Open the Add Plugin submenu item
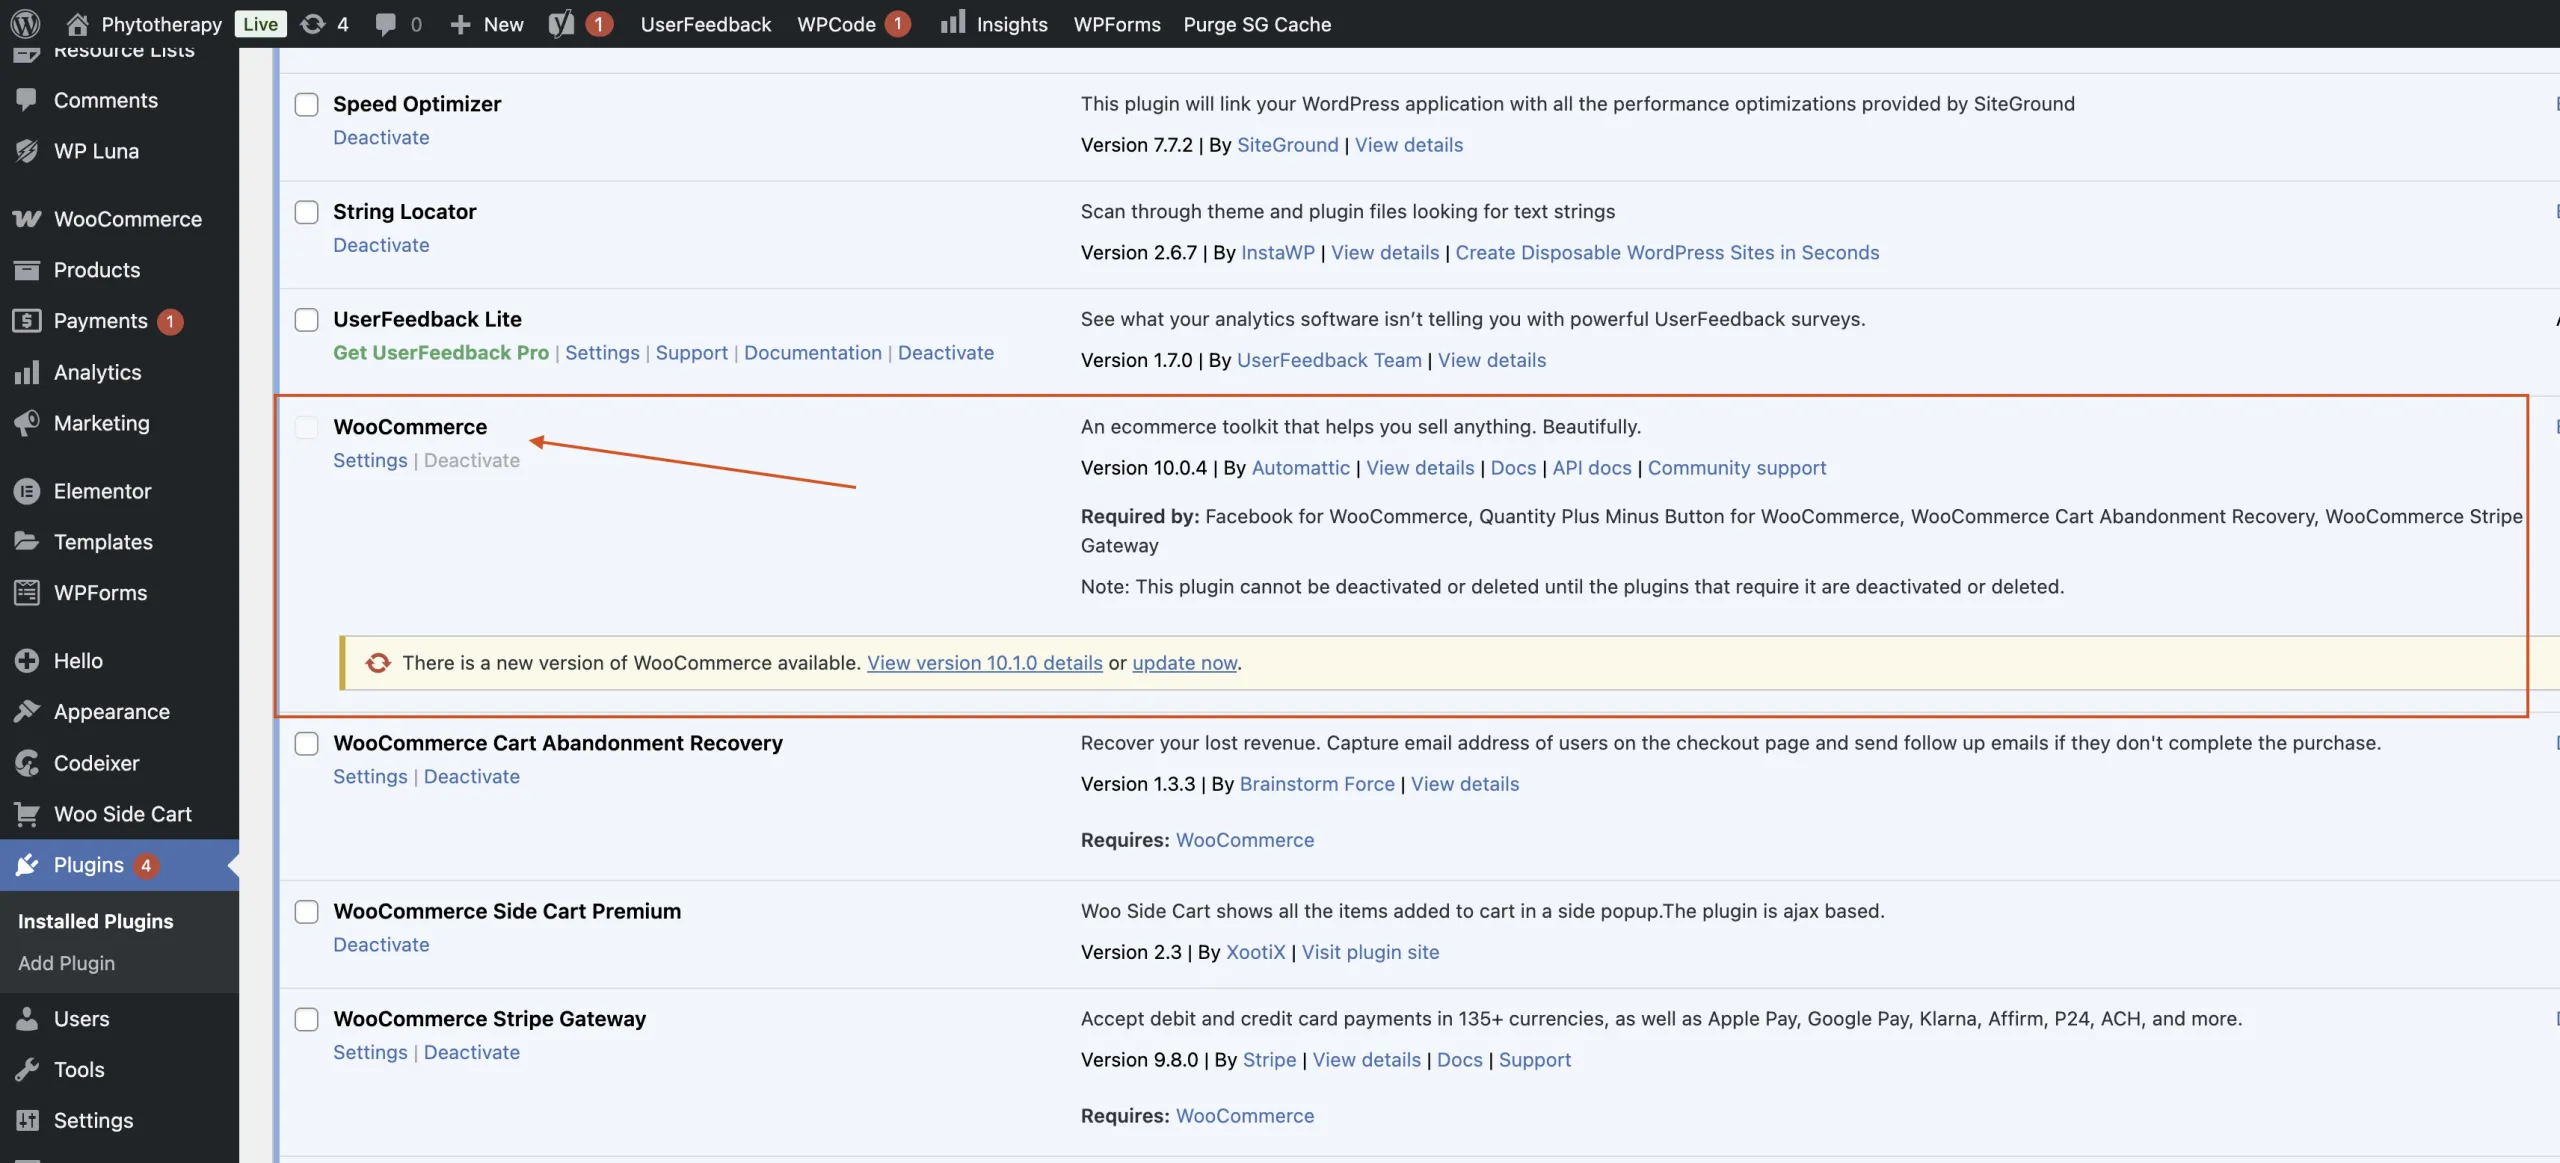The height and width of the screenshot is (1163, 2560). [66, 964]
